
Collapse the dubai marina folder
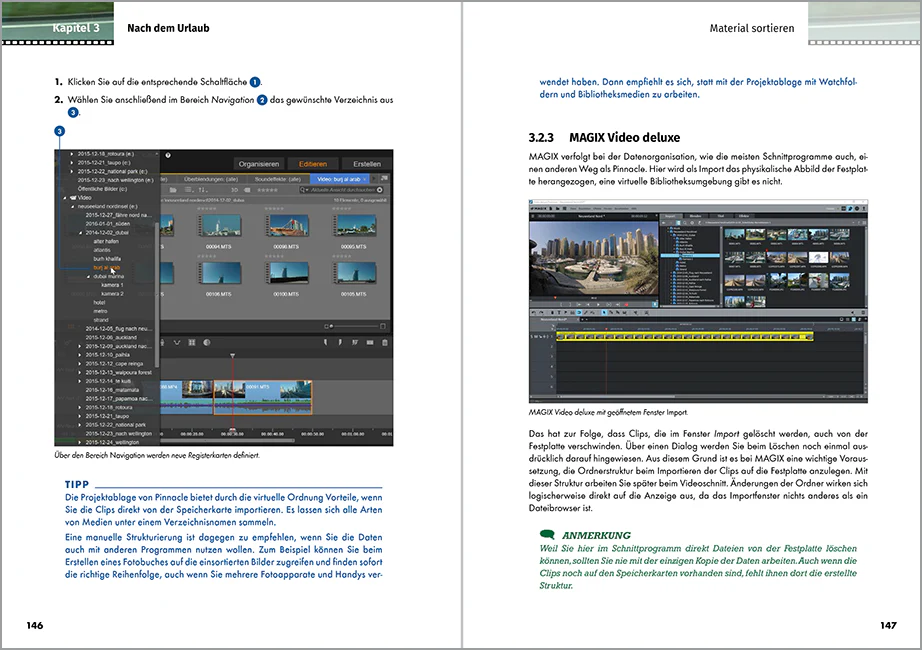88,276
